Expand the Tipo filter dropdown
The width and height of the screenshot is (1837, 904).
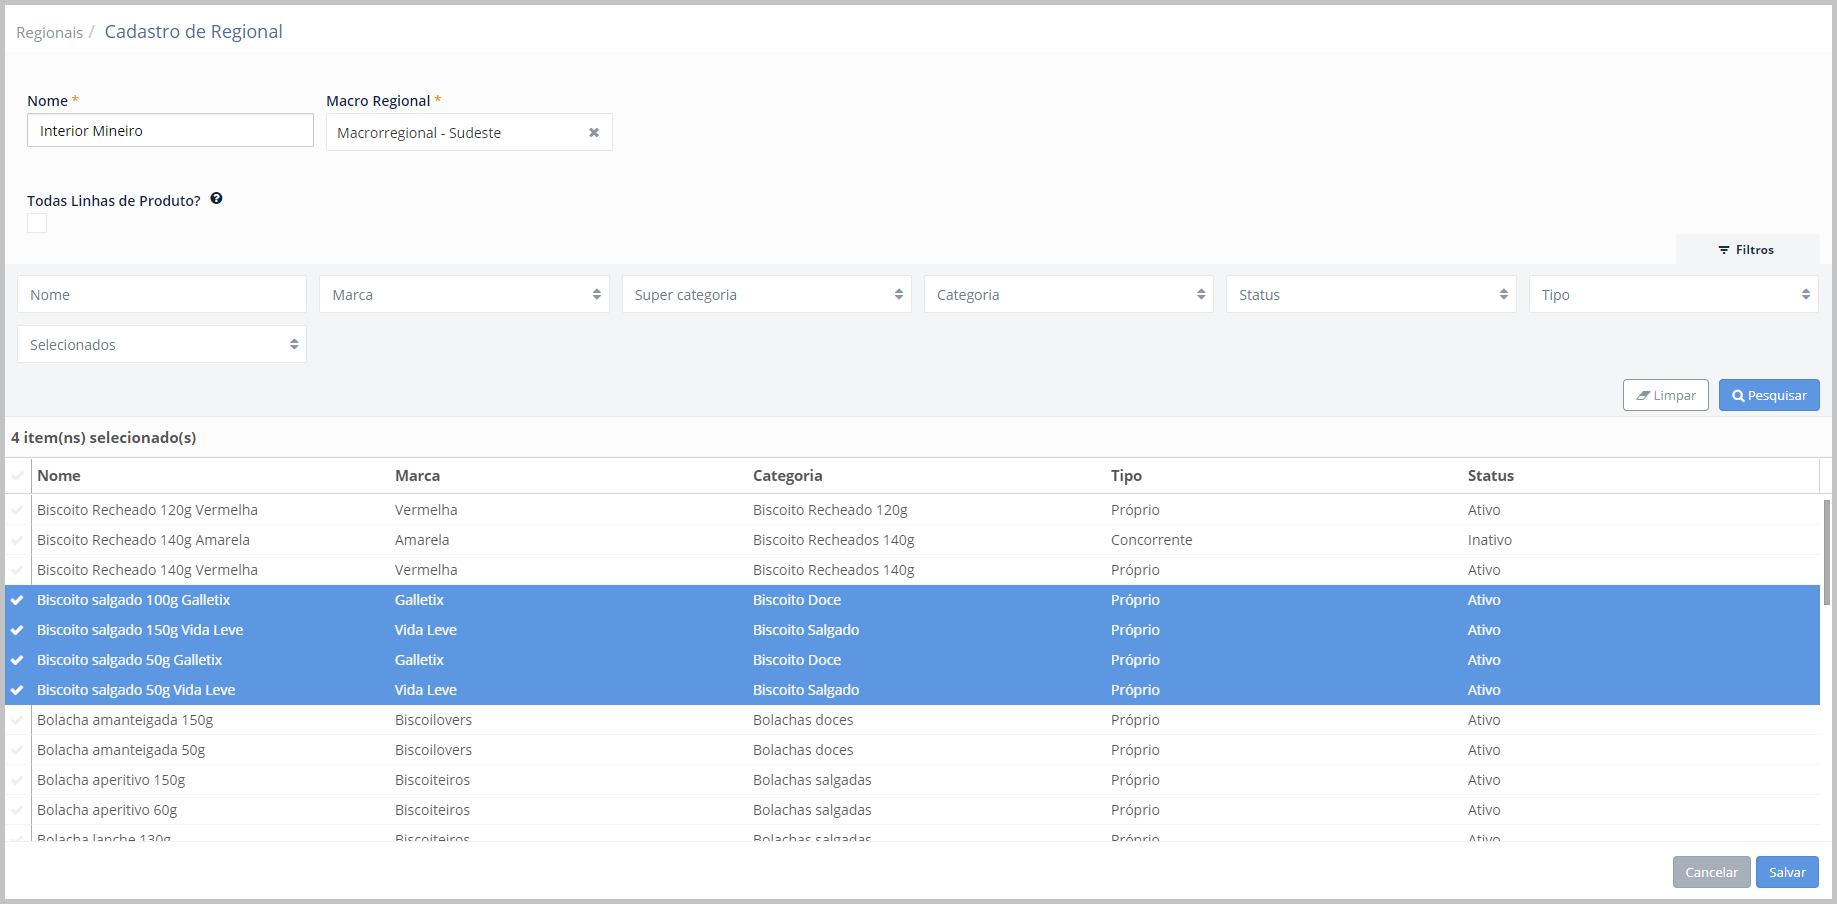point(1673,295)
